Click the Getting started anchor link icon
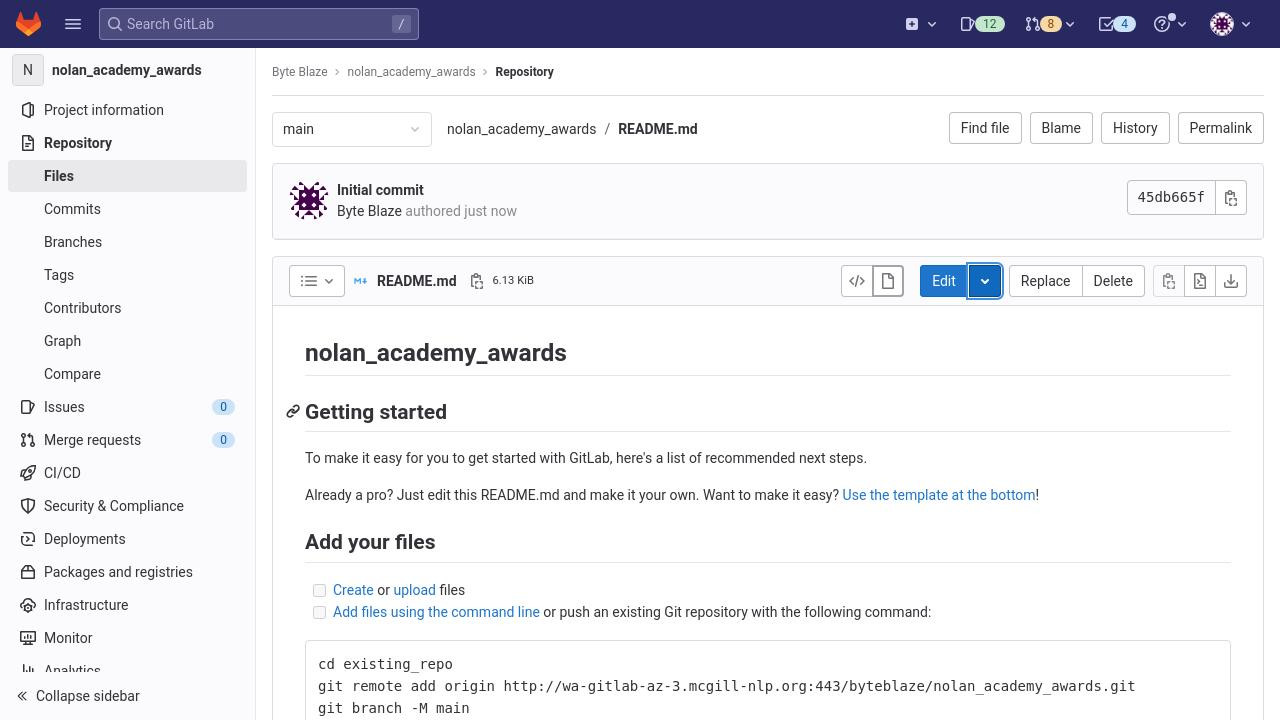Viewport: 1280px width, 720px height. point(293,412)
